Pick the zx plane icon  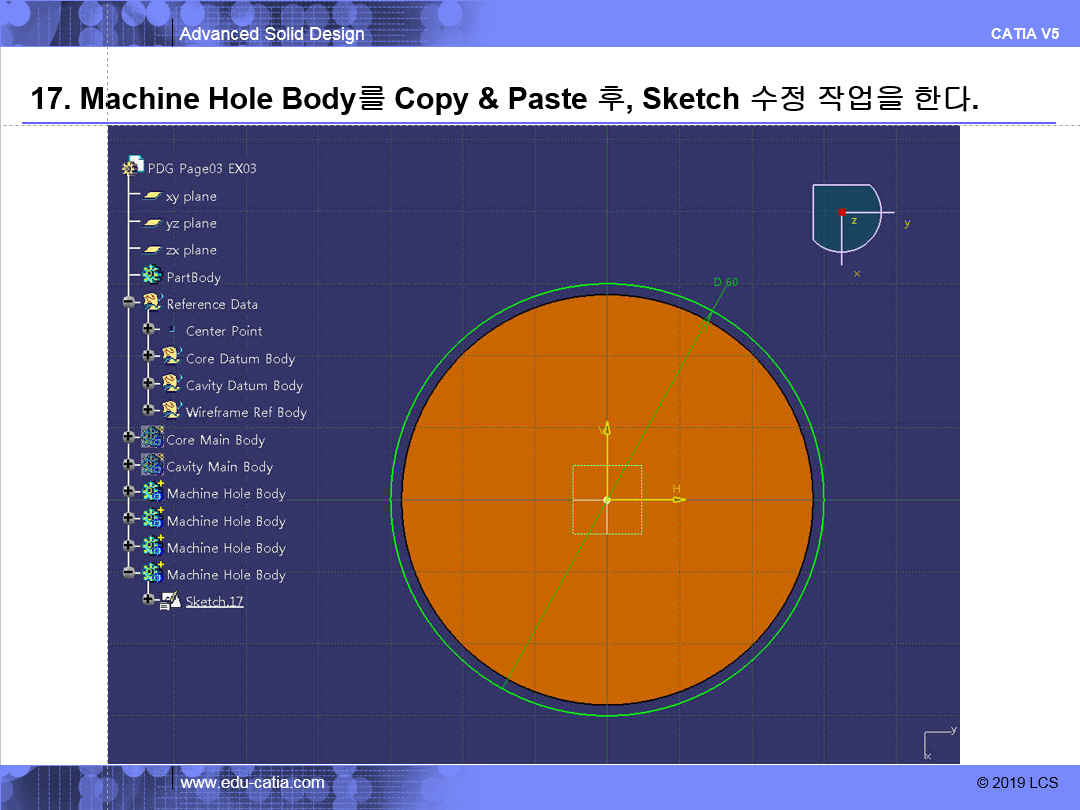153,250
